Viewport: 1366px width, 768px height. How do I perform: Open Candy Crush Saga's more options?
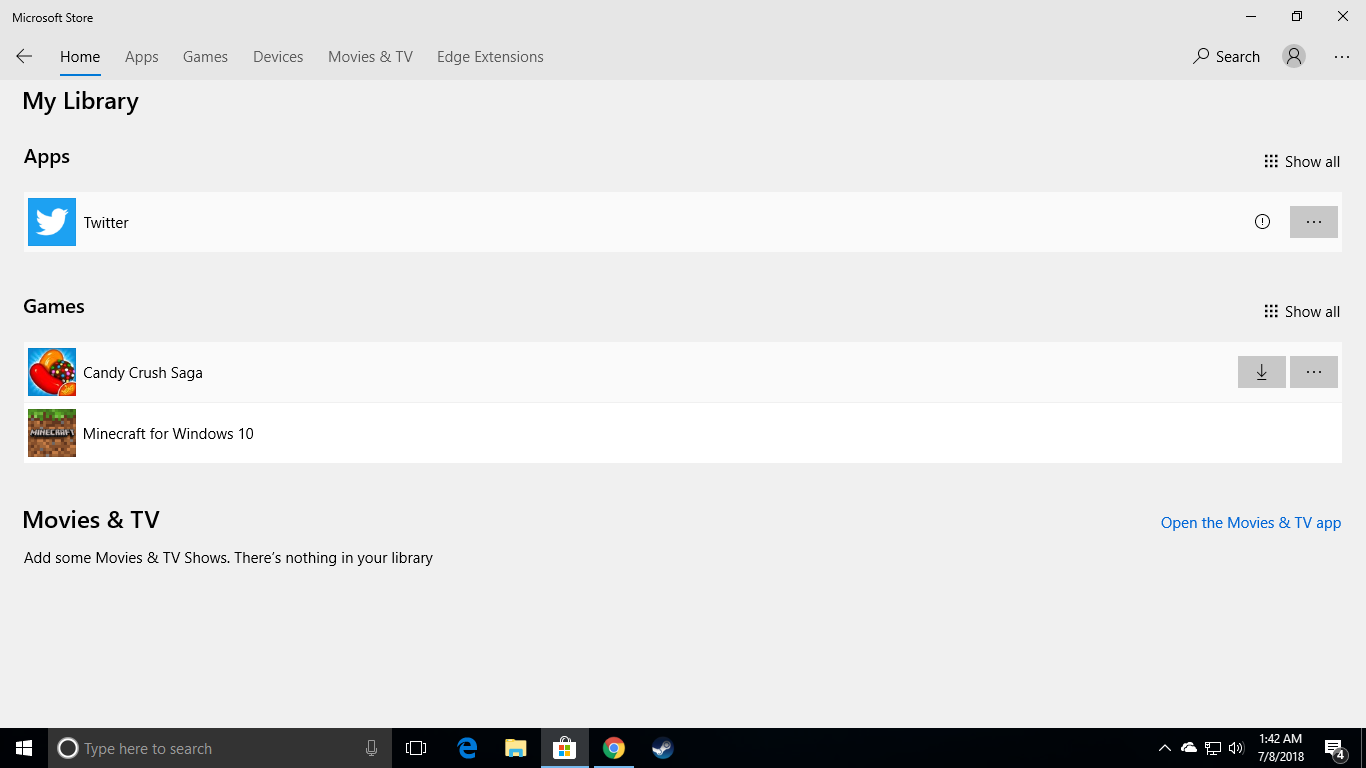1314,372
